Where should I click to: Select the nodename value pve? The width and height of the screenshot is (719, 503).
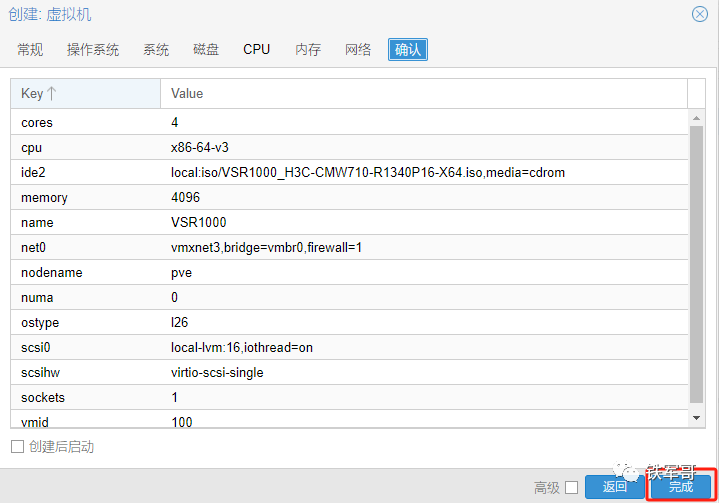tap(182, 273)
